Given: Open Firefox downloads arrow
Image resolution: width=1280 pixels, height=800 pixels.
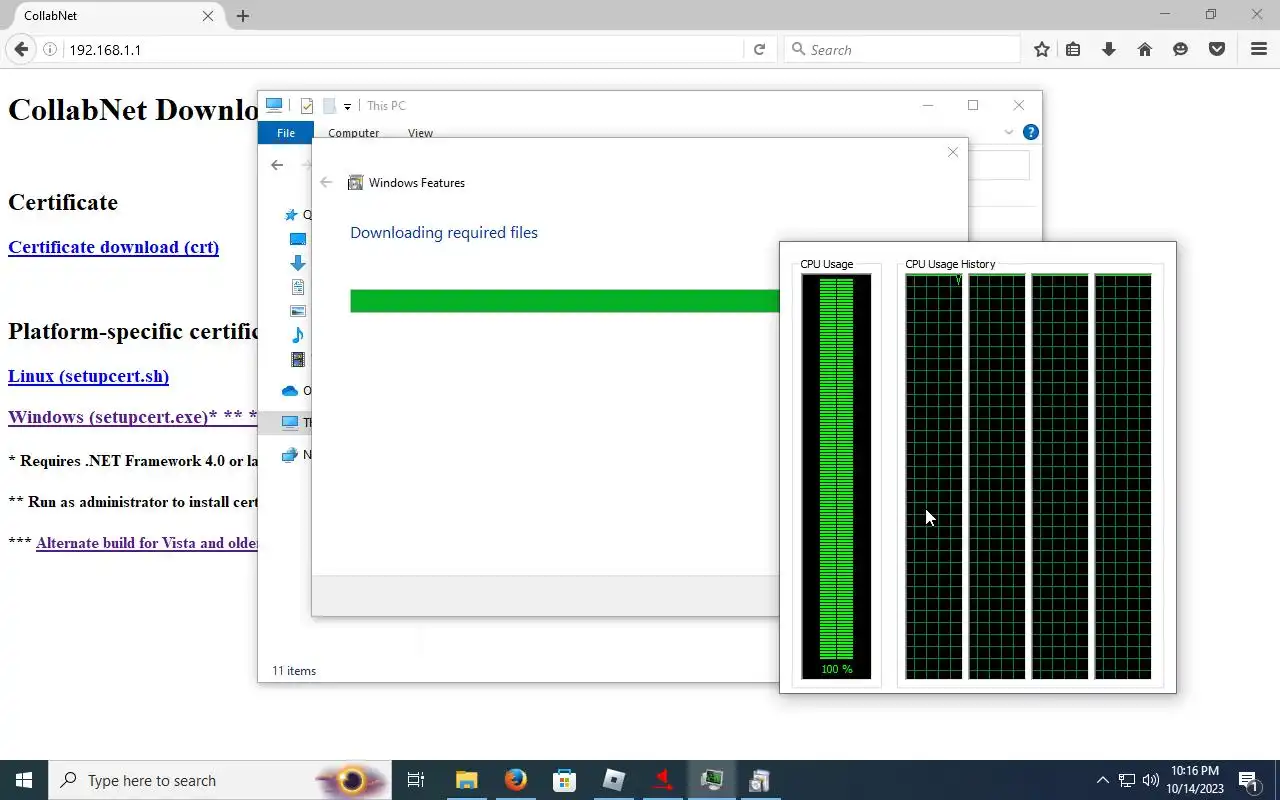Looking at the screenshot, I should [1108, 49].
